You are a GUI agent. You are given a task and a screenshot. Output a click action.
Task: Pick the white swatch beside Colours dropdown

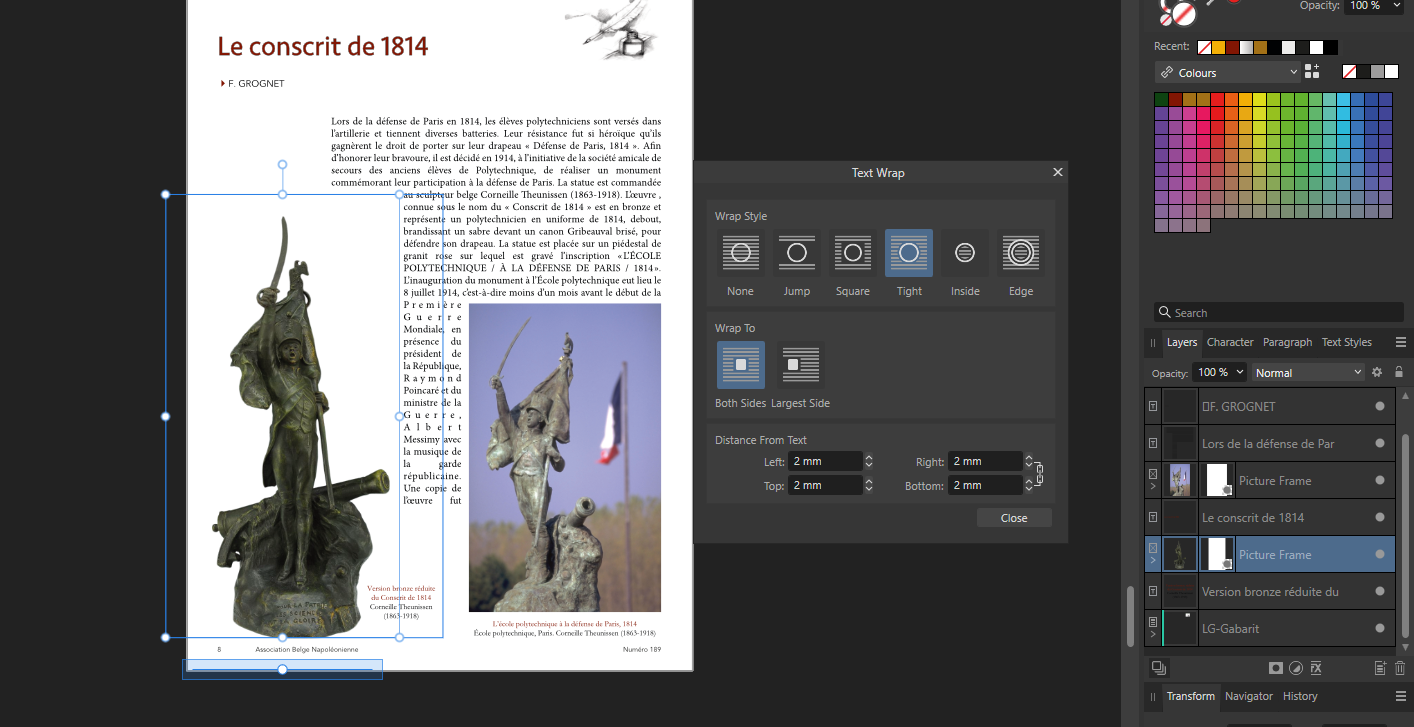point(1391,72)
